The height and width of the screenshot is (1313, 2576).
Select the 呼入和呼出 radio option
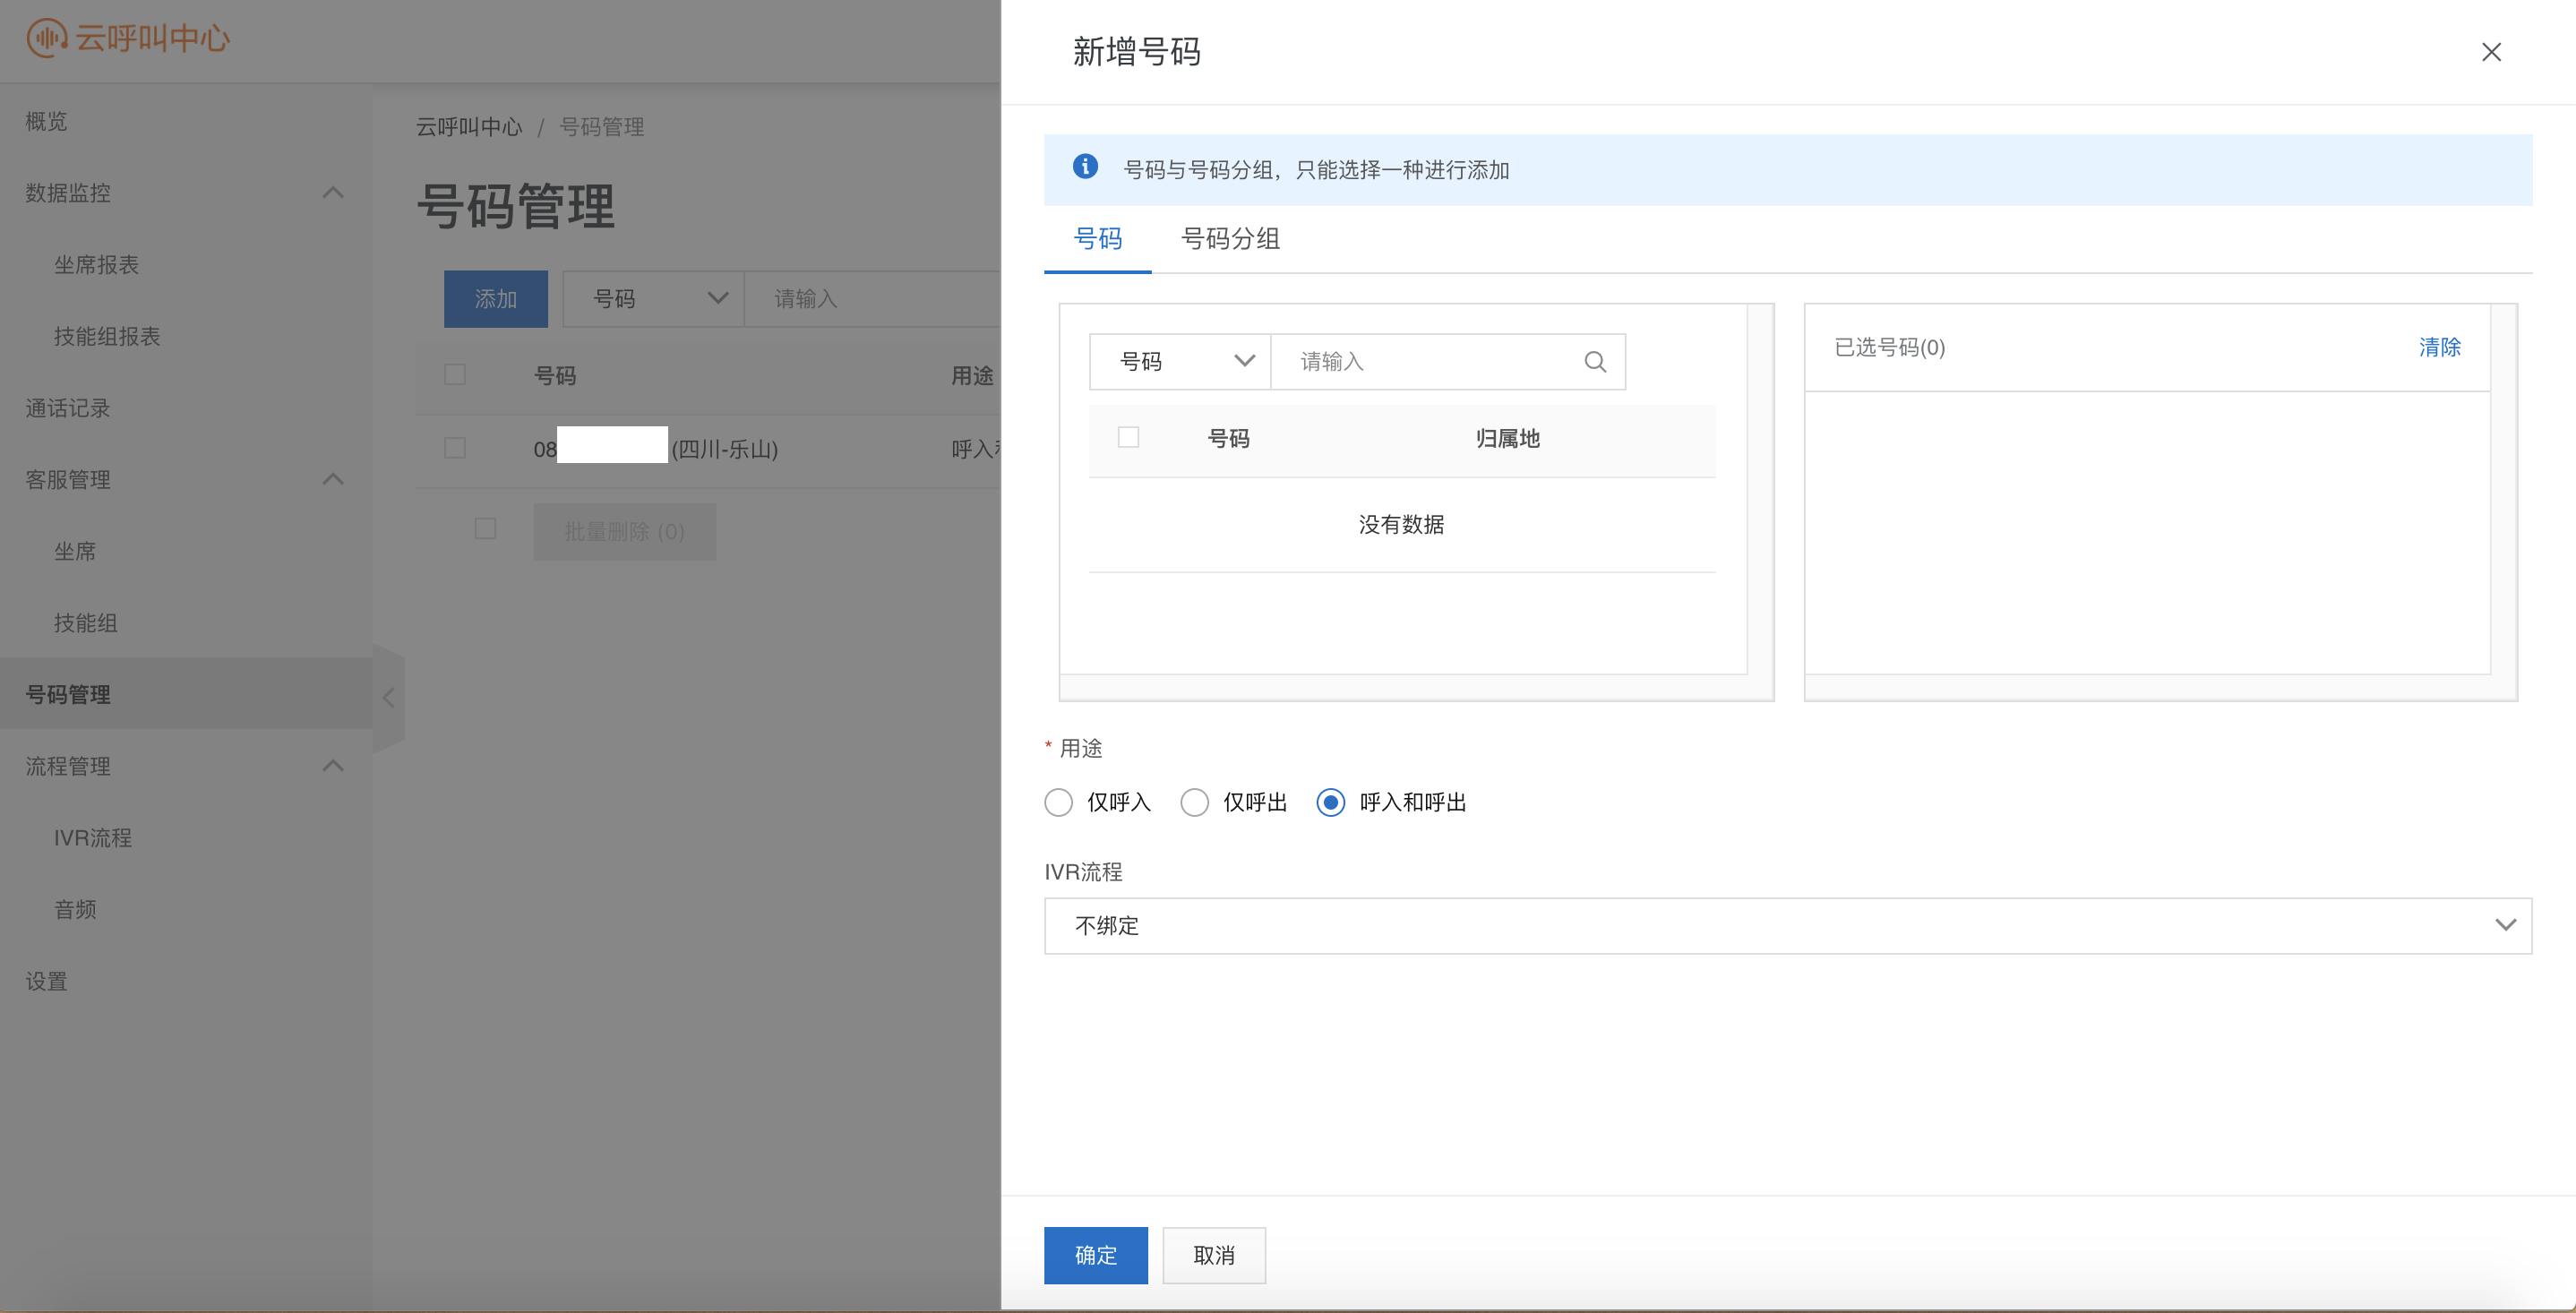coord(1330,803)
